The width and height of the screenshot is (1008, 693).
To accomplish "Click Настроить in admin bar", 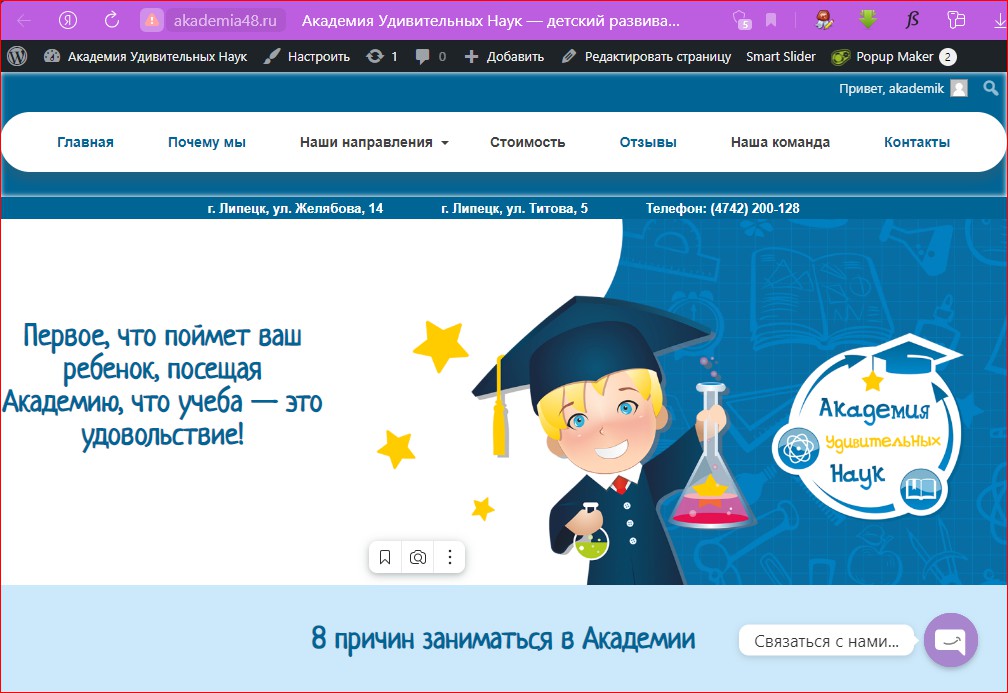I will [x=307, y=57].
